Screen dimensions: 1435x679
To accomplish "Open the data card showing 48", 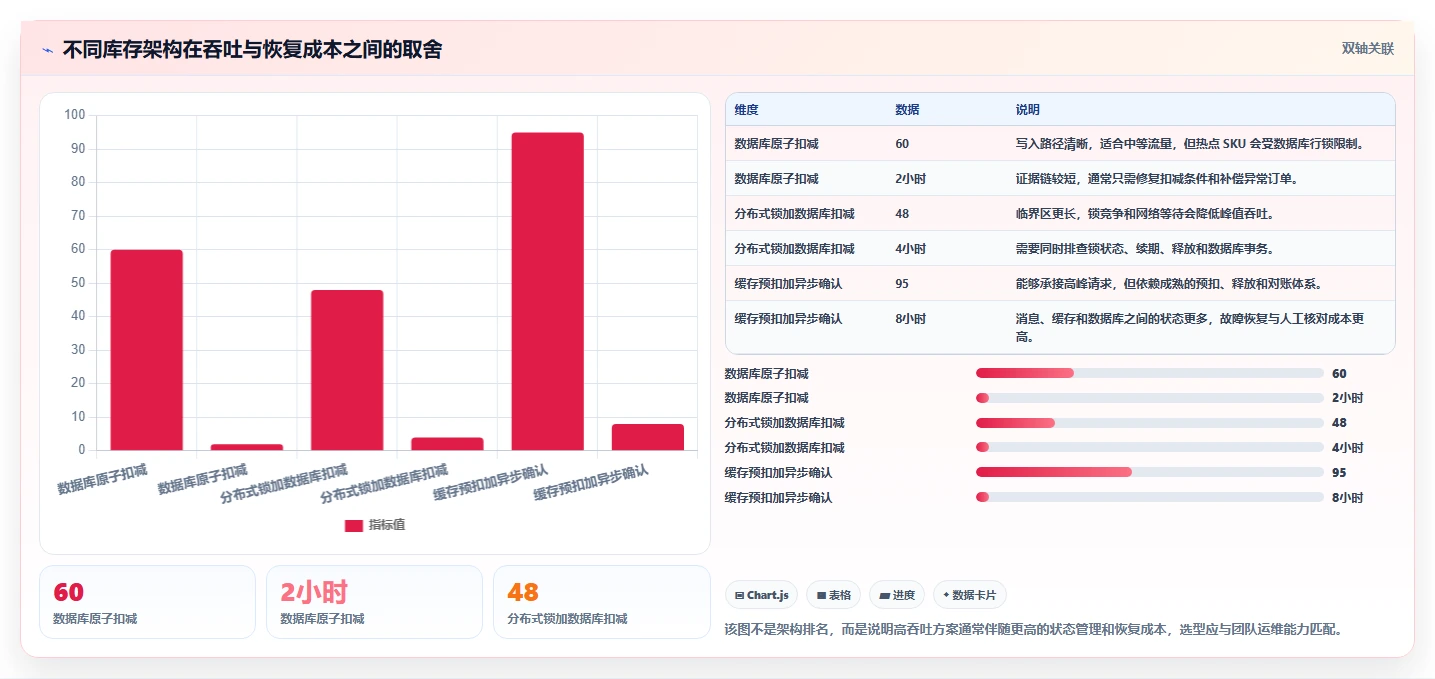I will [x=601, y=602].
